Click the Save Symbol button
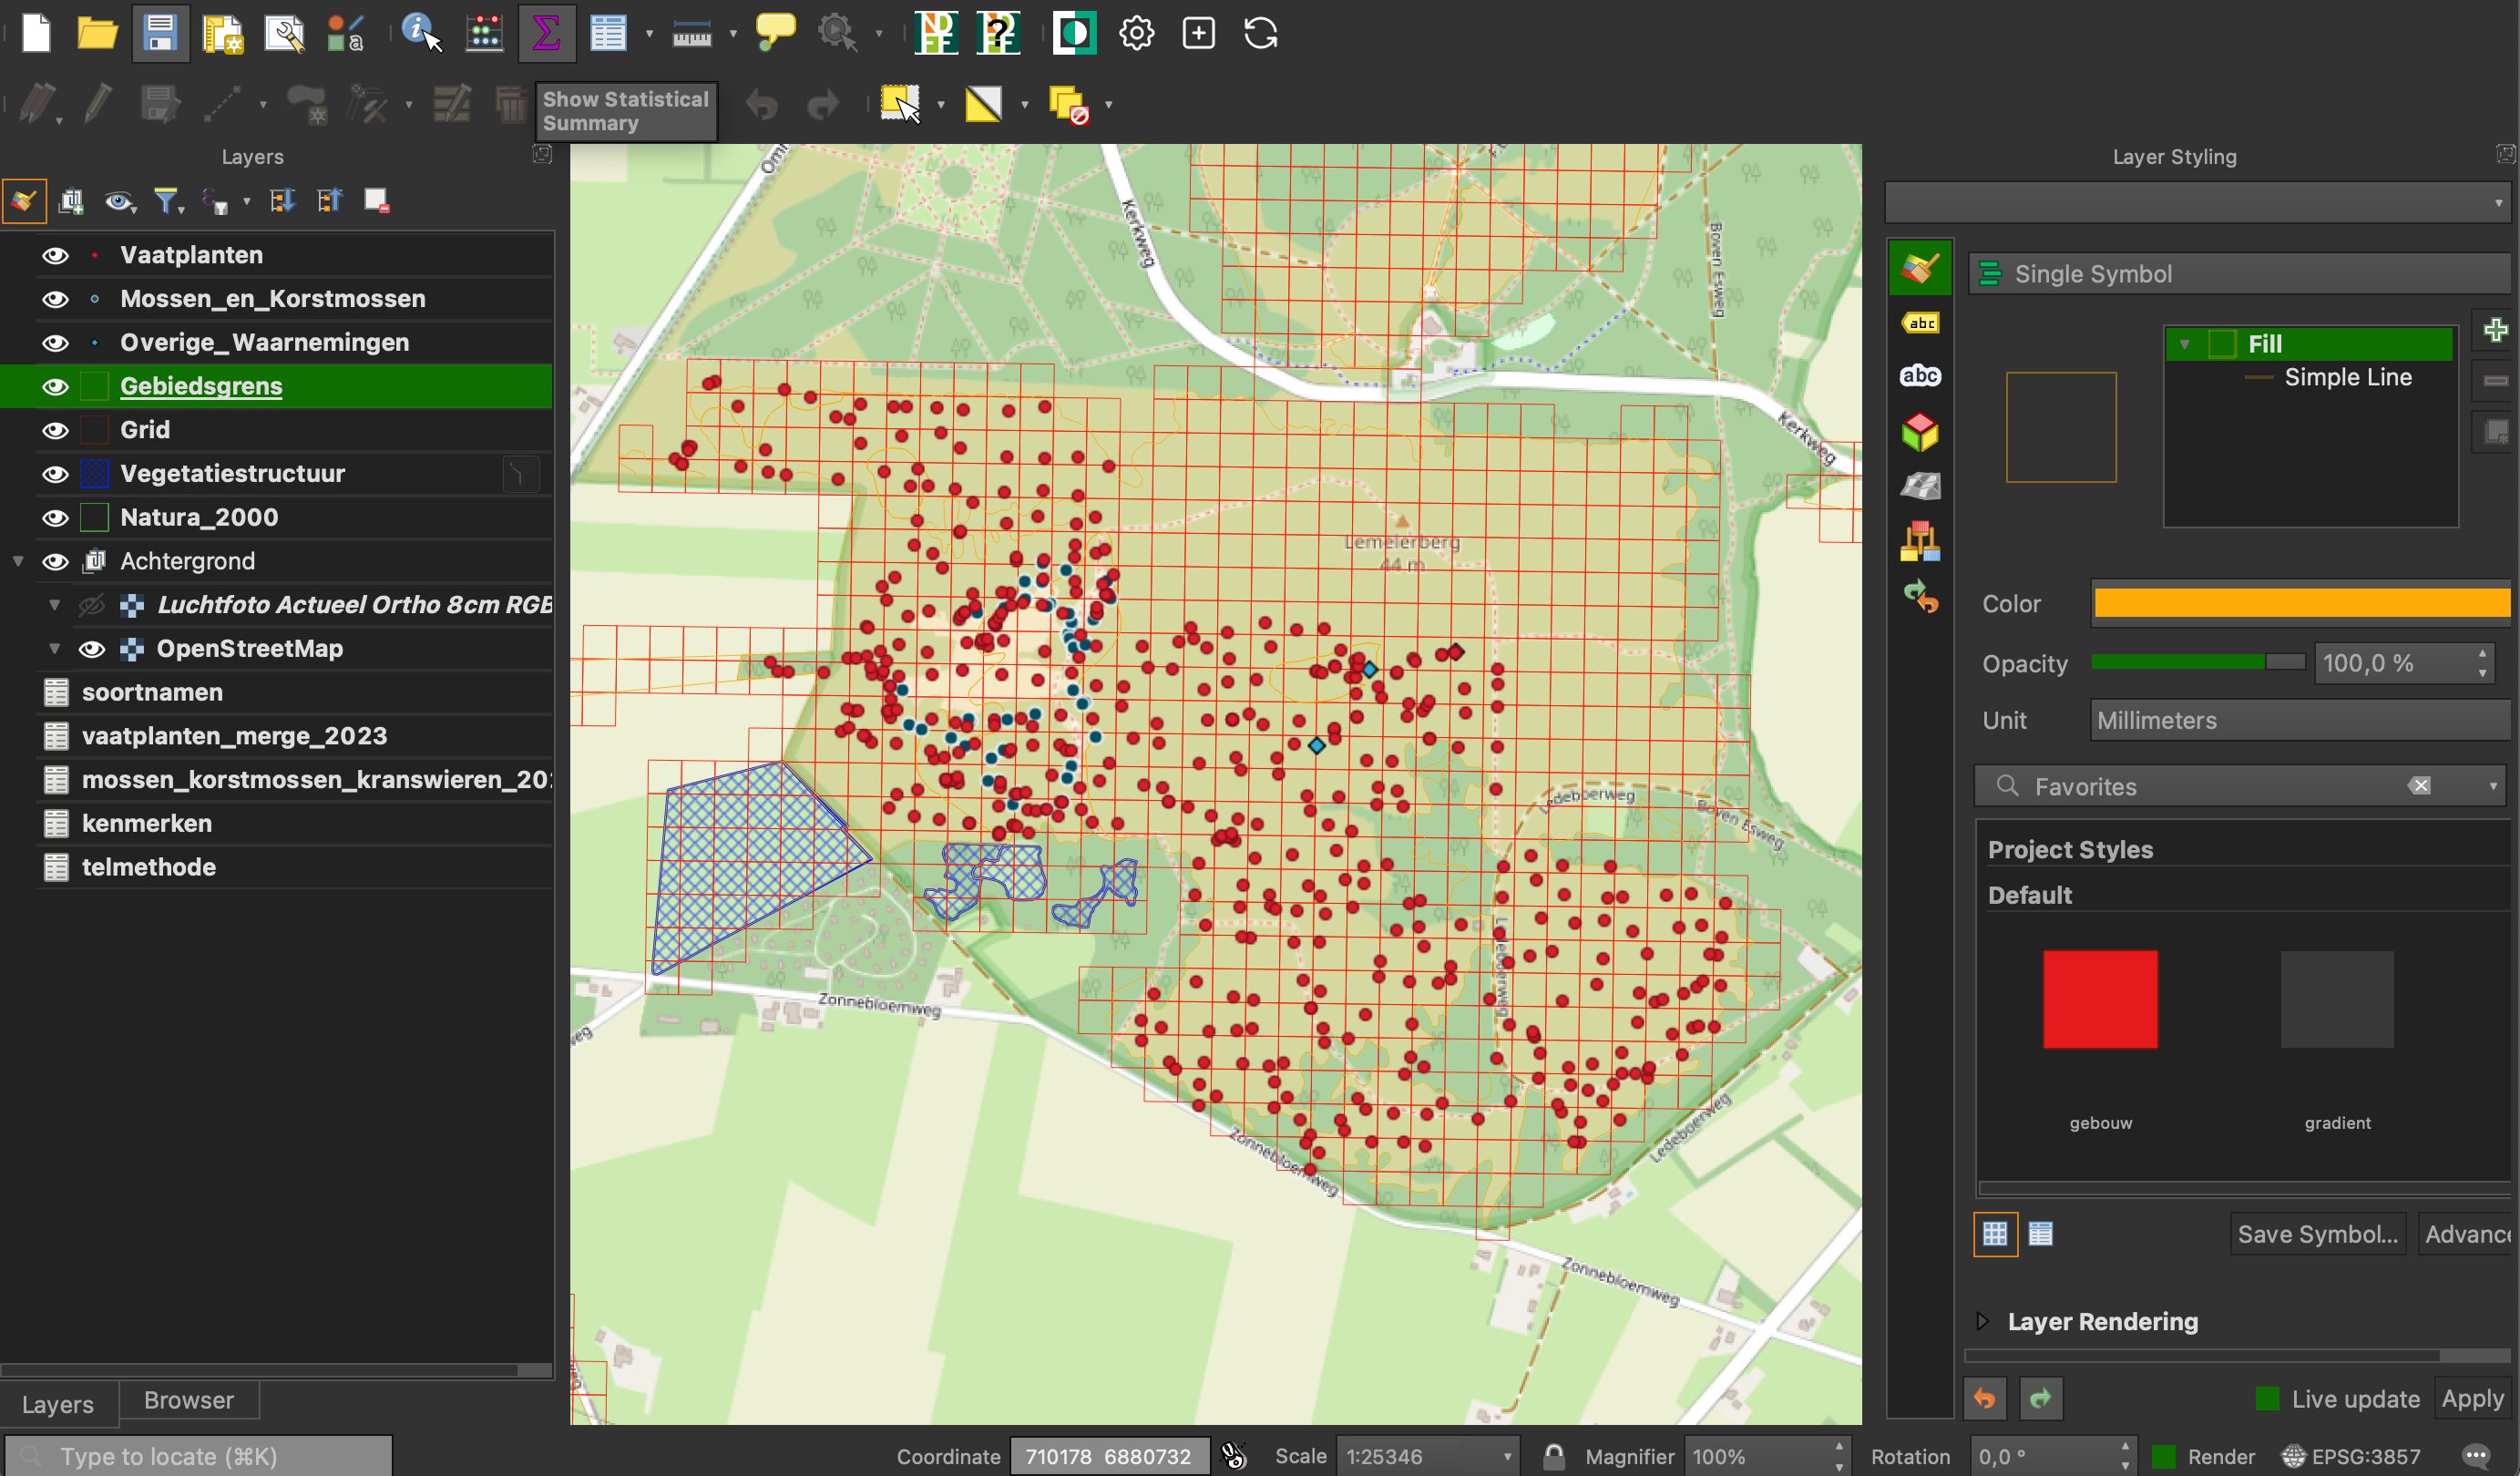This screenshot has height=1476, width=2520. tap(2317, 1234)
